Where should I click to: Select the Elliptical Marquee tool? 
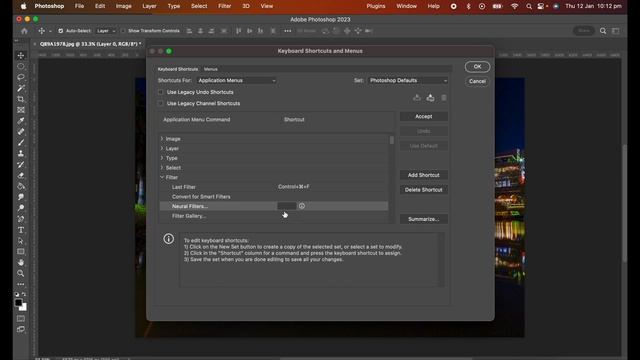pos(21,66)
